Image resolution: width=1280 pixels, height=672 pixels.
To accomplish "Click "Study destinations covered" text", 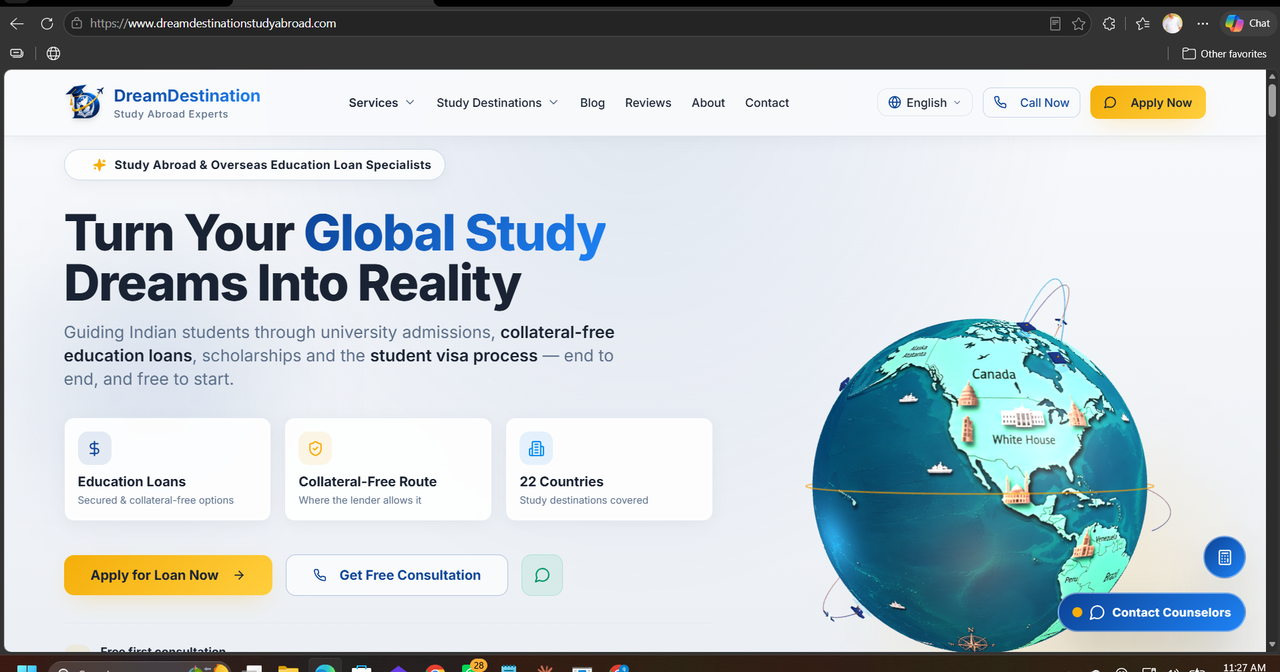I will 584,500.
